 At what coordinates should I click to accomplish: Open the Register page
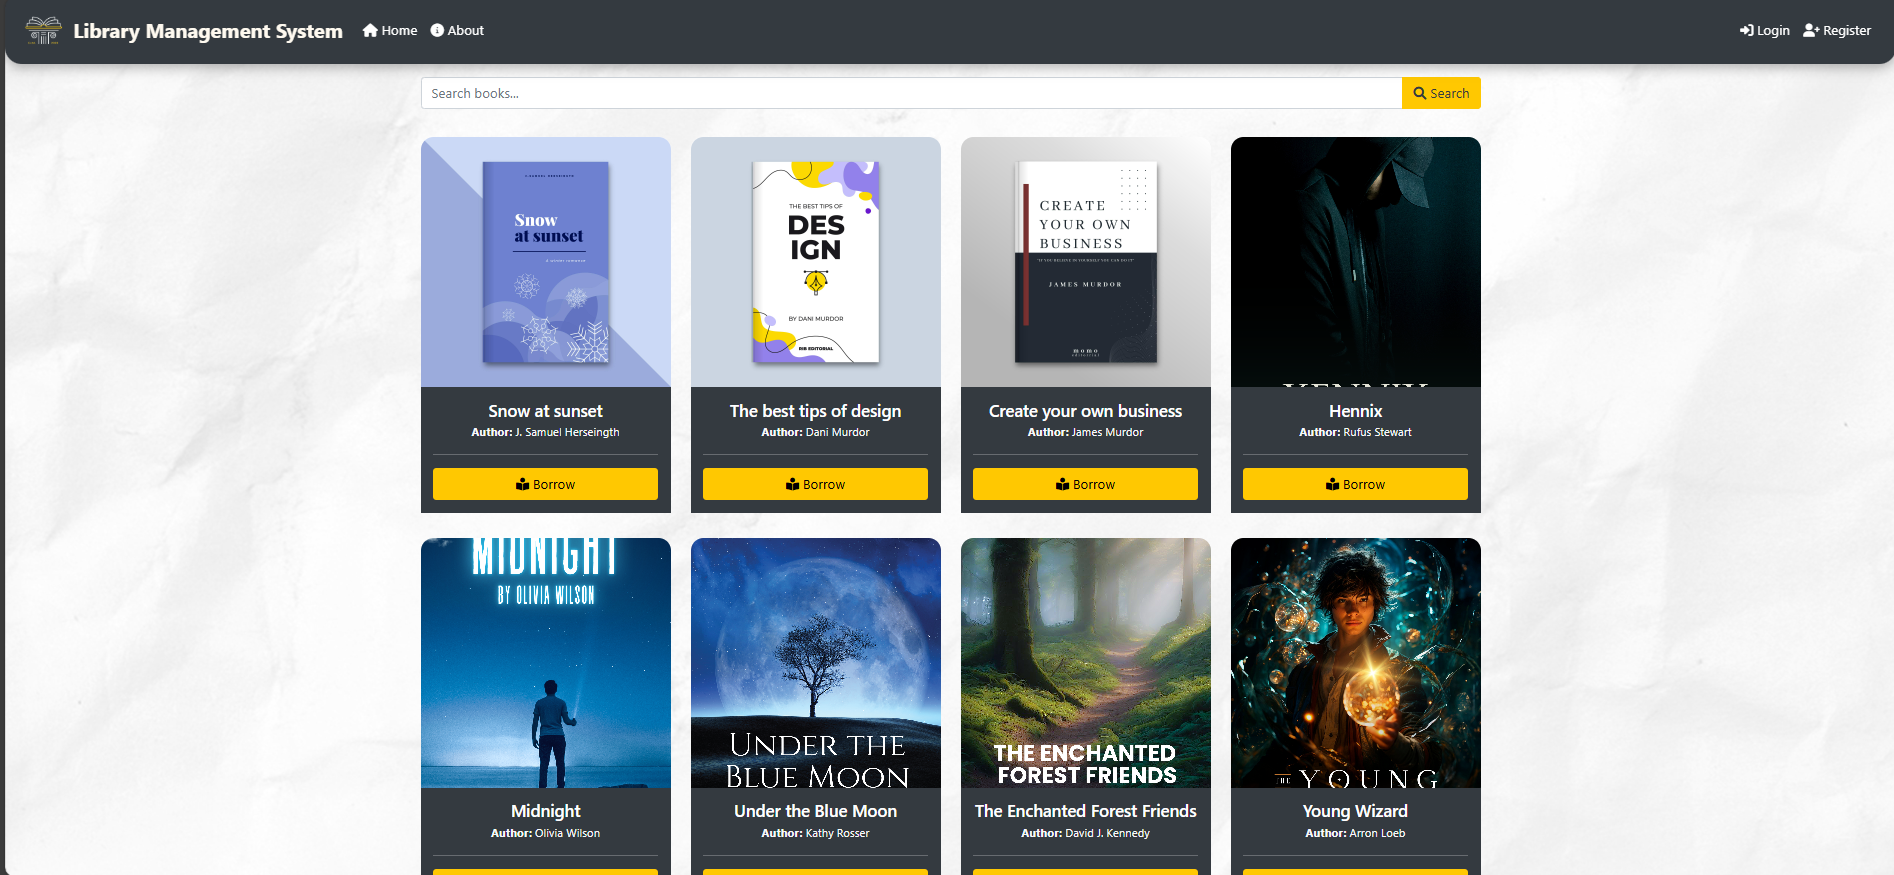1837,31
